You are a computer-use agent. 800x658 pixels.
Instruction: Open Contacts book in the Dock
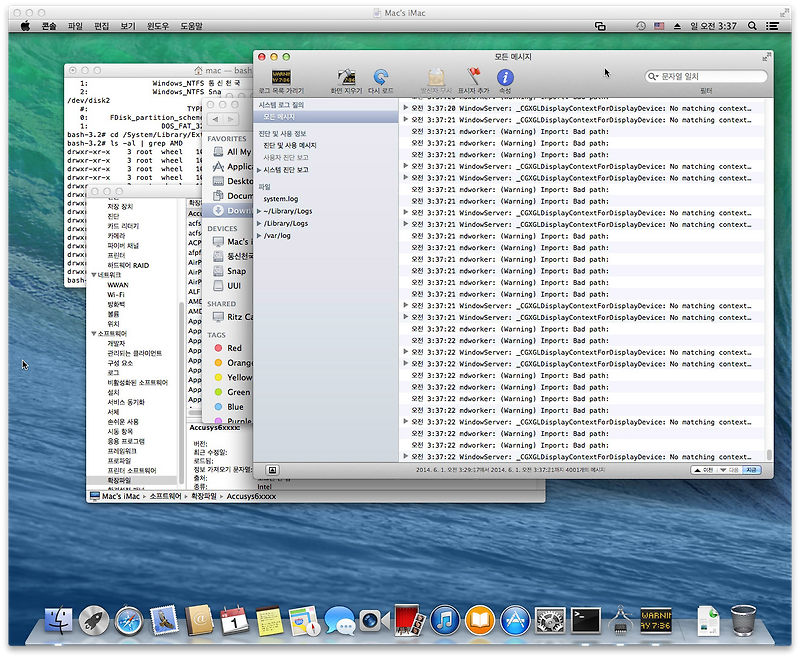pyautogui.click(x=199, y=620)
